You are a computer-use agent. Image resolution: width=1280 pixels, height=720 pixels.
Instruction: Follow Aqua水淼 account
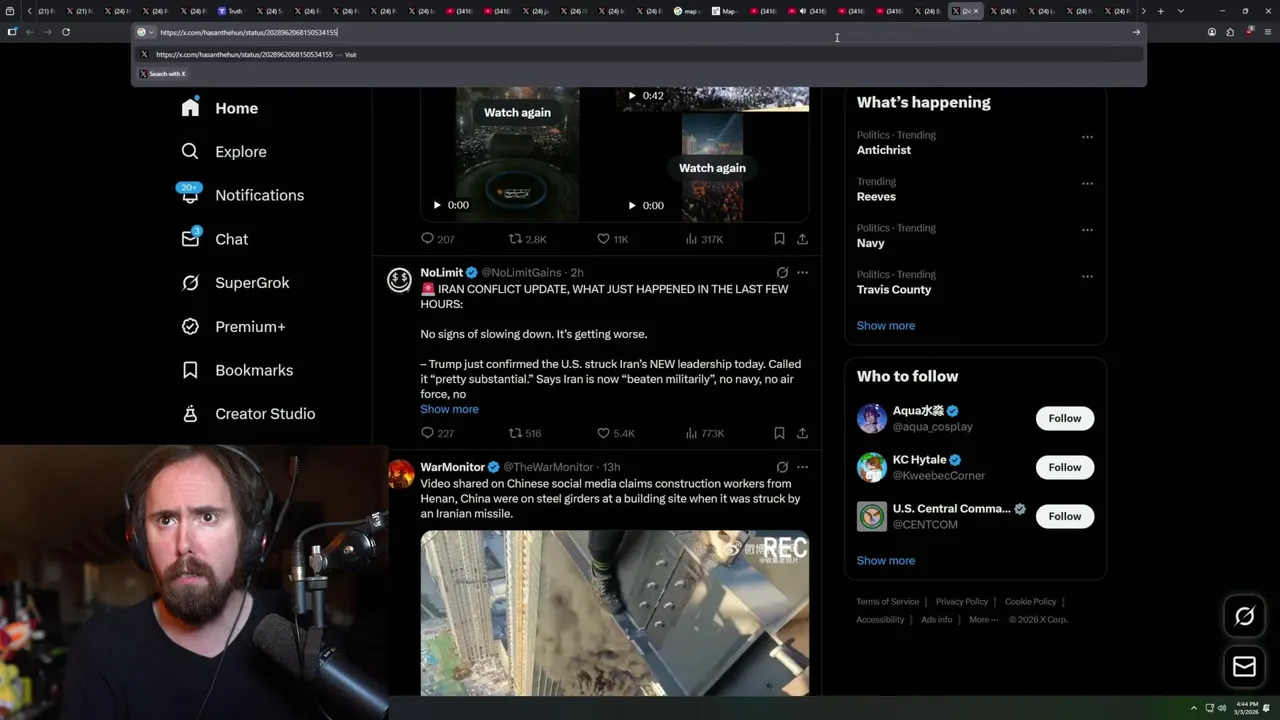click(x=1064, y=418)
